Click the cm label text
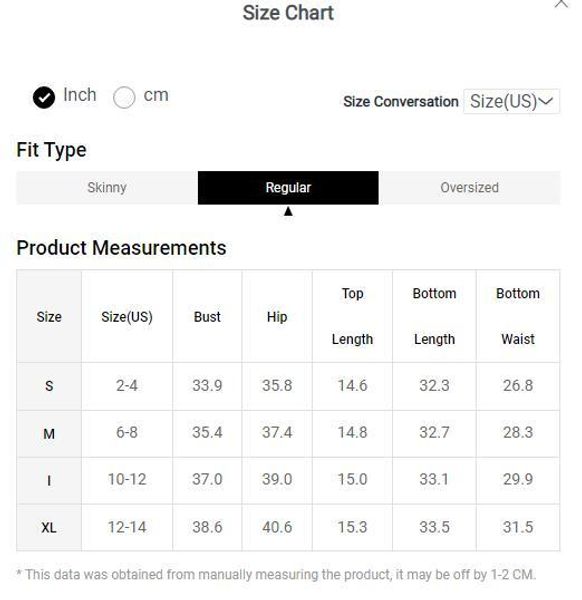Viewport: 582px width, 600px height. click(156, 95)
